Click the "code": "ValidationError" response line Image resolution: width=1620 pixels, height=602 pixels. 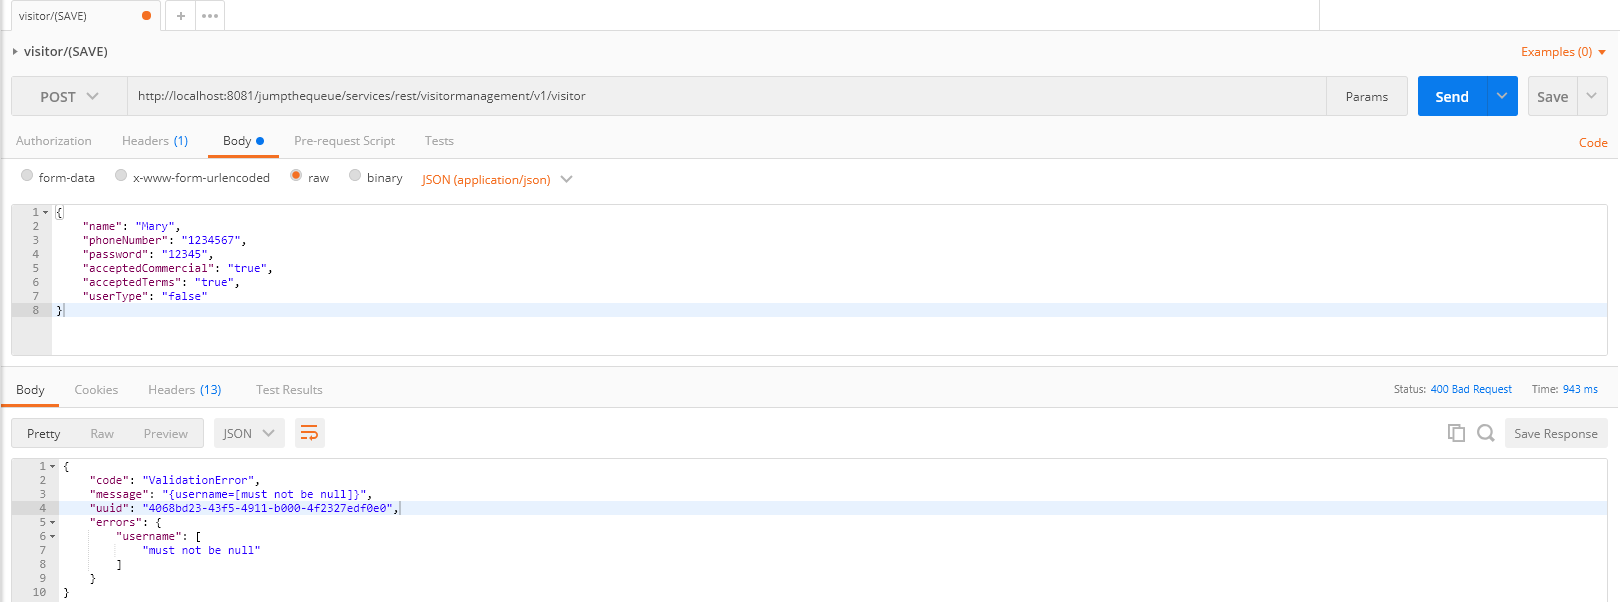[174, 480]
